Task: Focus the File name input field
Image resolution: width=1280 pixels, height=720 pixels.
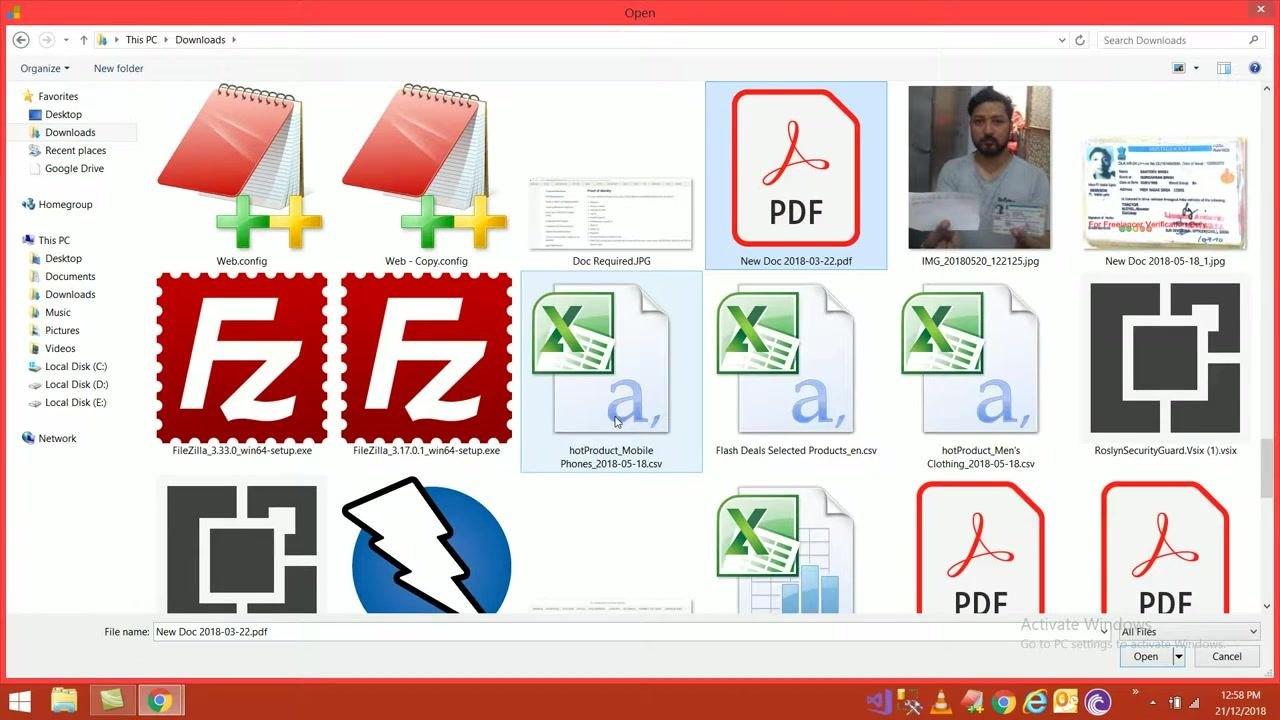Action: tap(632, 632)
